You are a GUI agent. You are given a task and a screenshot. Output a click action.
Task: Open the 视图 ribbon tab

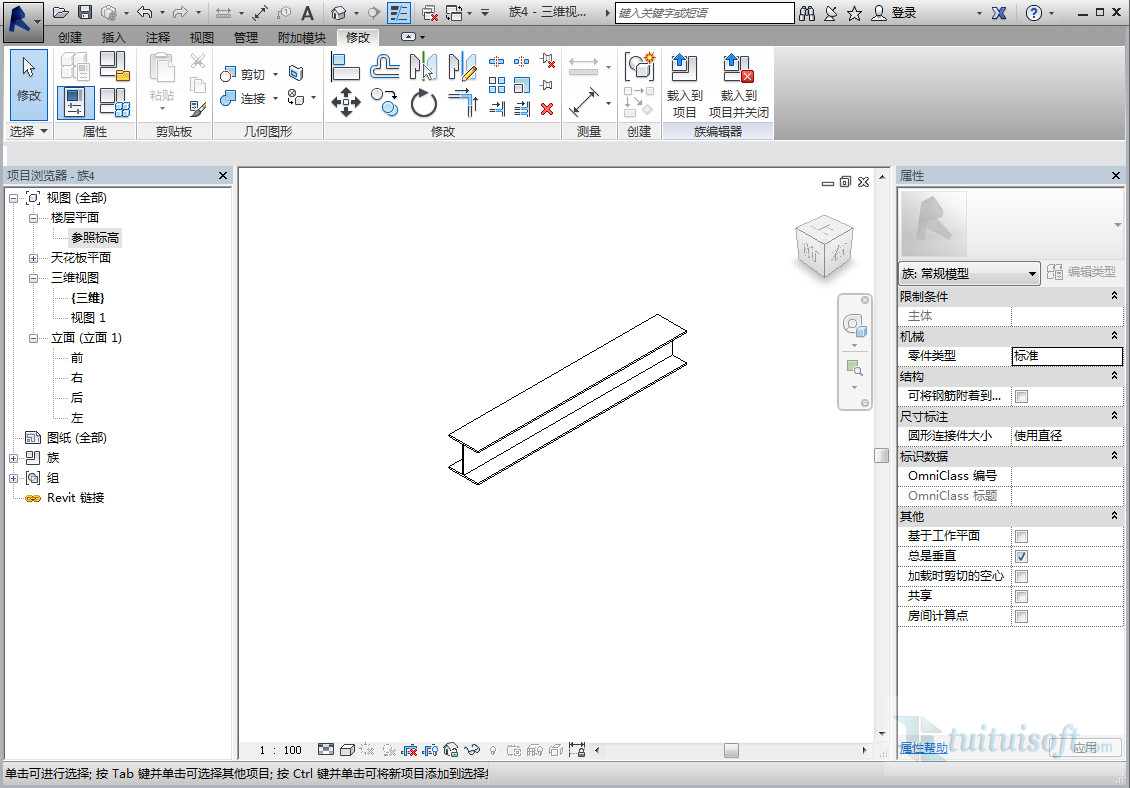[x=202, y=37]
